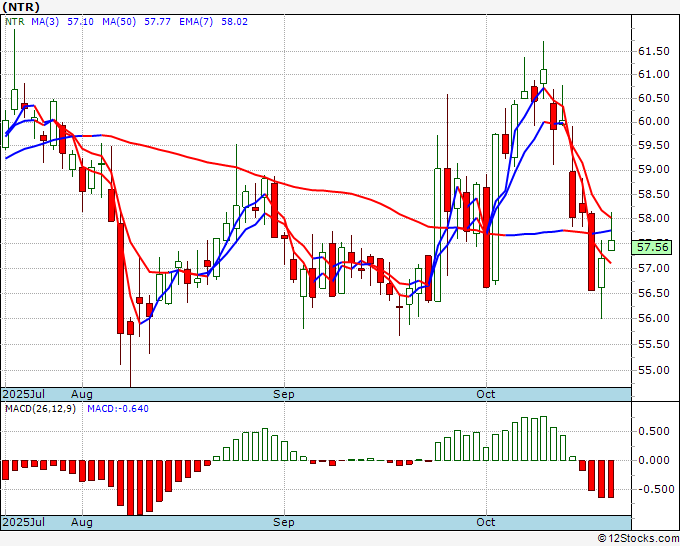Click the 59.00 price axis label

(654, 170)
